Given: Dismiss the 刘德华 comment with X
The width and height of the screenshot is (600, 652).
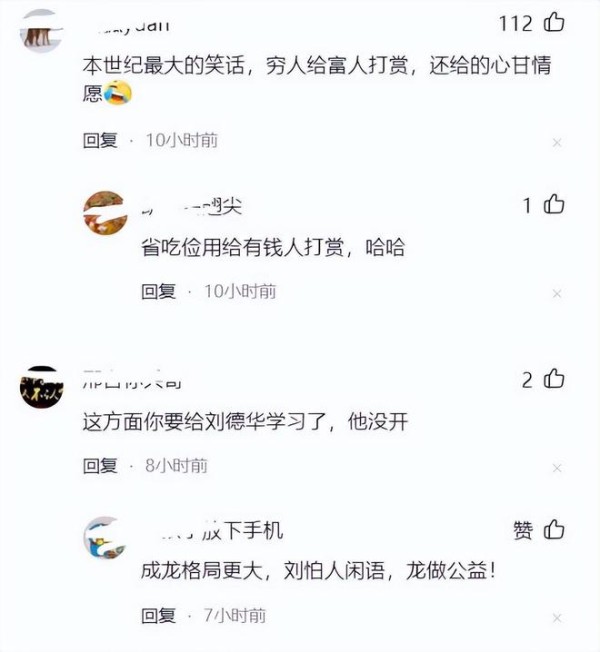Looking at the screenshot, I should click(557, 468).
